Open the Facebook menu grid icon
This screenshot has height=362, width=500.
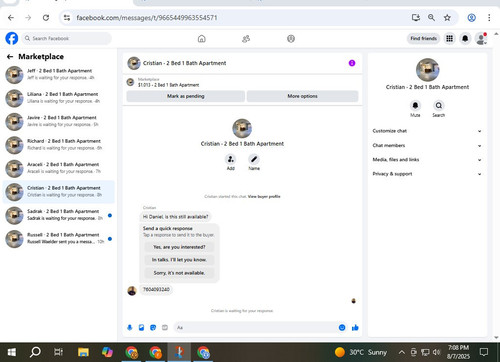pyautogui.click(x=449, y=39)
